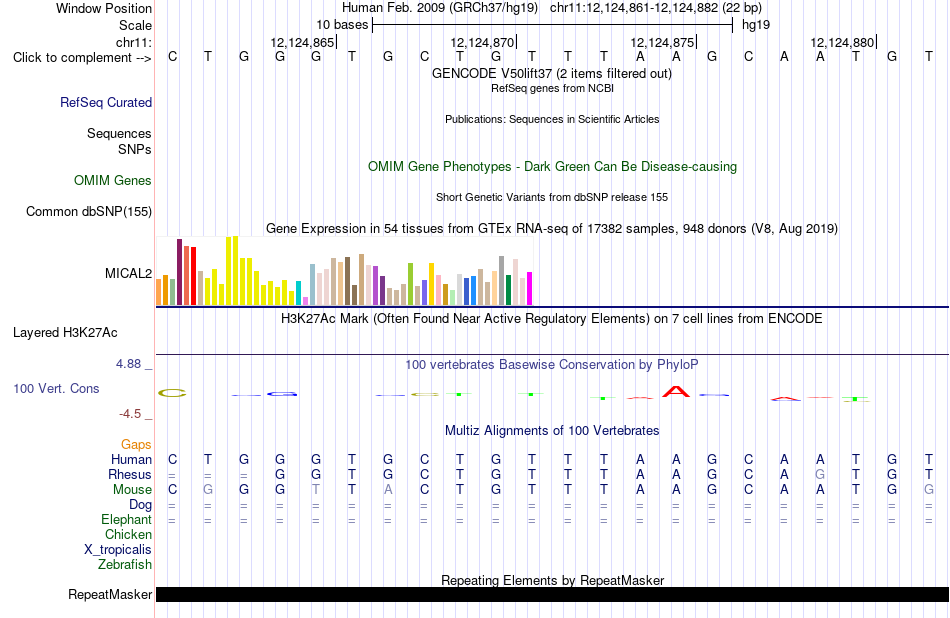Viewport: 950px width, 618px height.
Task: Select the Elephant alignment row label
Action: [127, 519]
